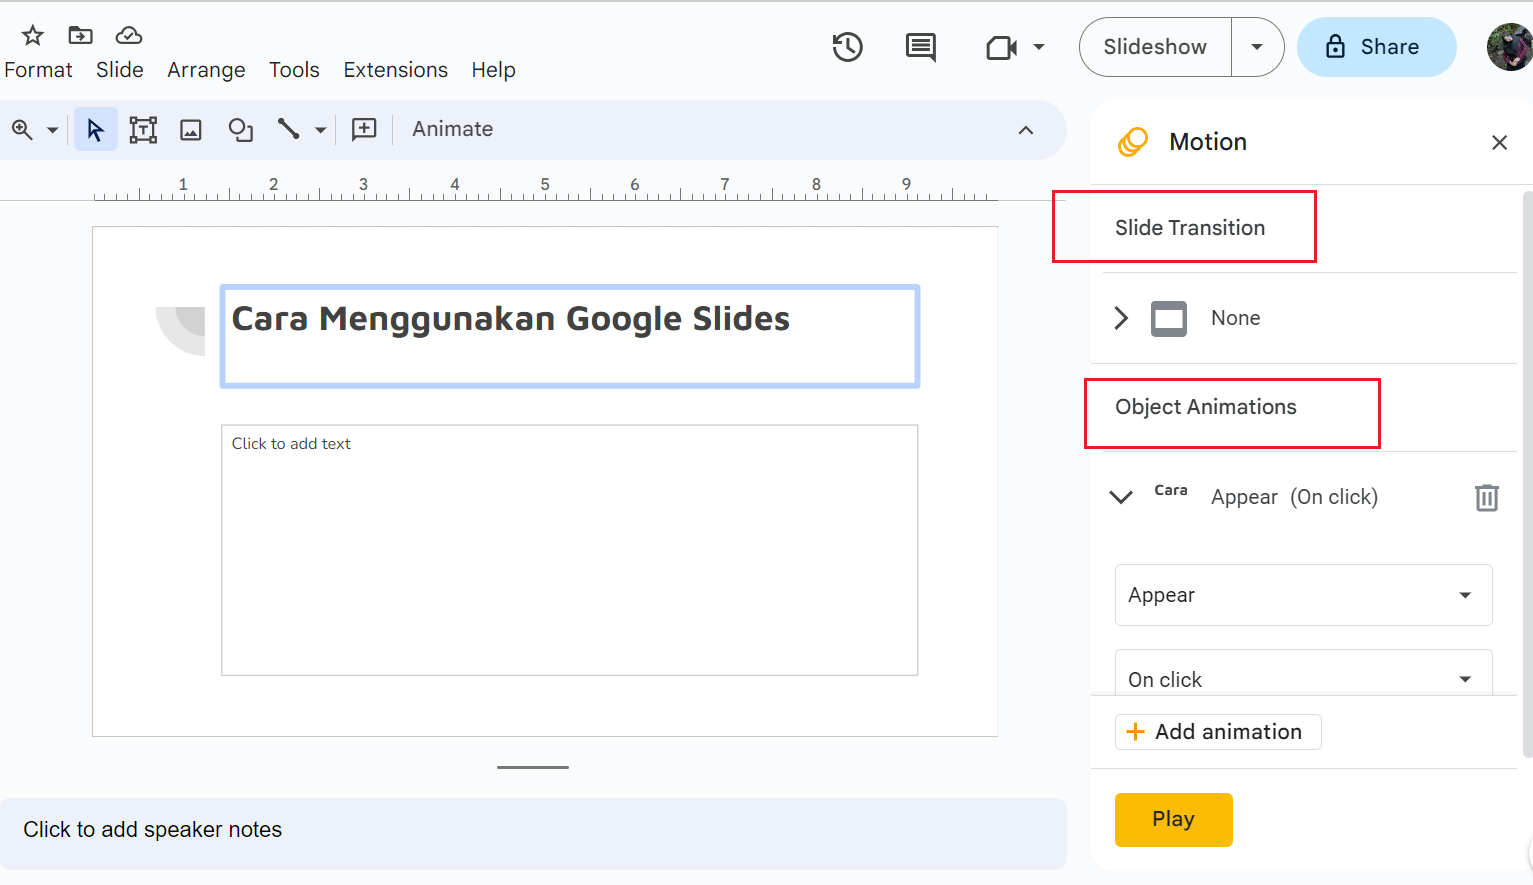This screenshot has height=885, width=1533.
Task: Open the Arrange menu
Action: point(206,70)
